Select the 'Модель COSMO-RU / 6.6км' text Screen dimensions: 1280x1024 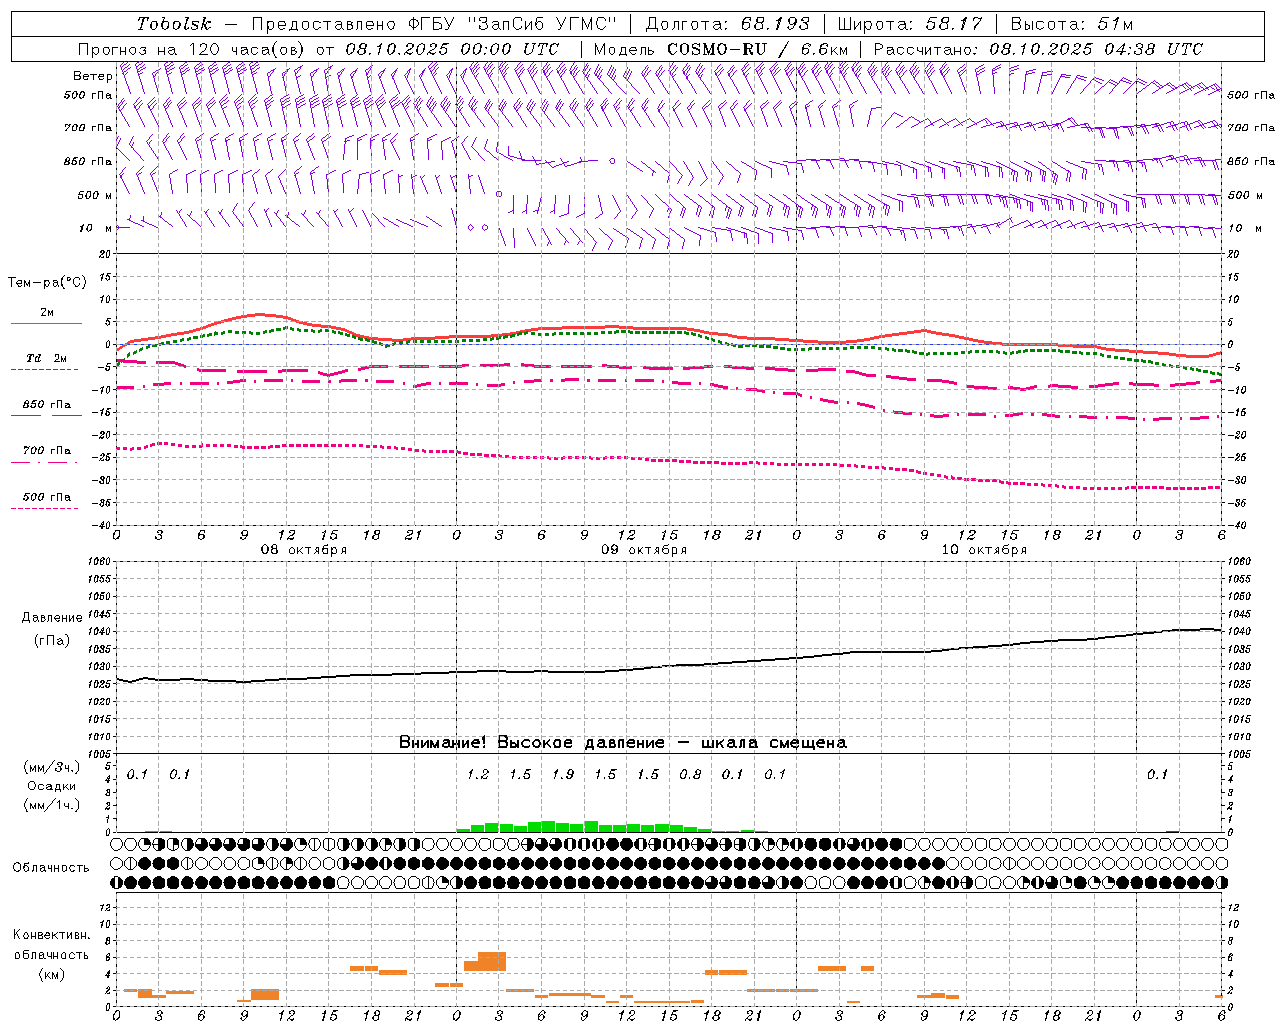click(x=721, y=49)
